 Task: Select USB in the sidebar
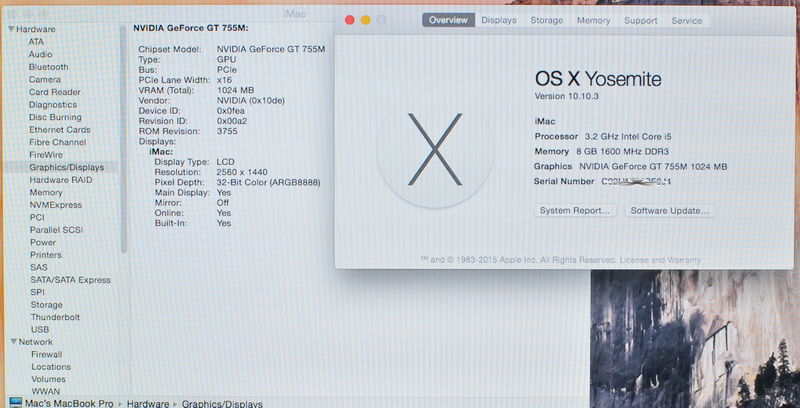coord(40,329)
